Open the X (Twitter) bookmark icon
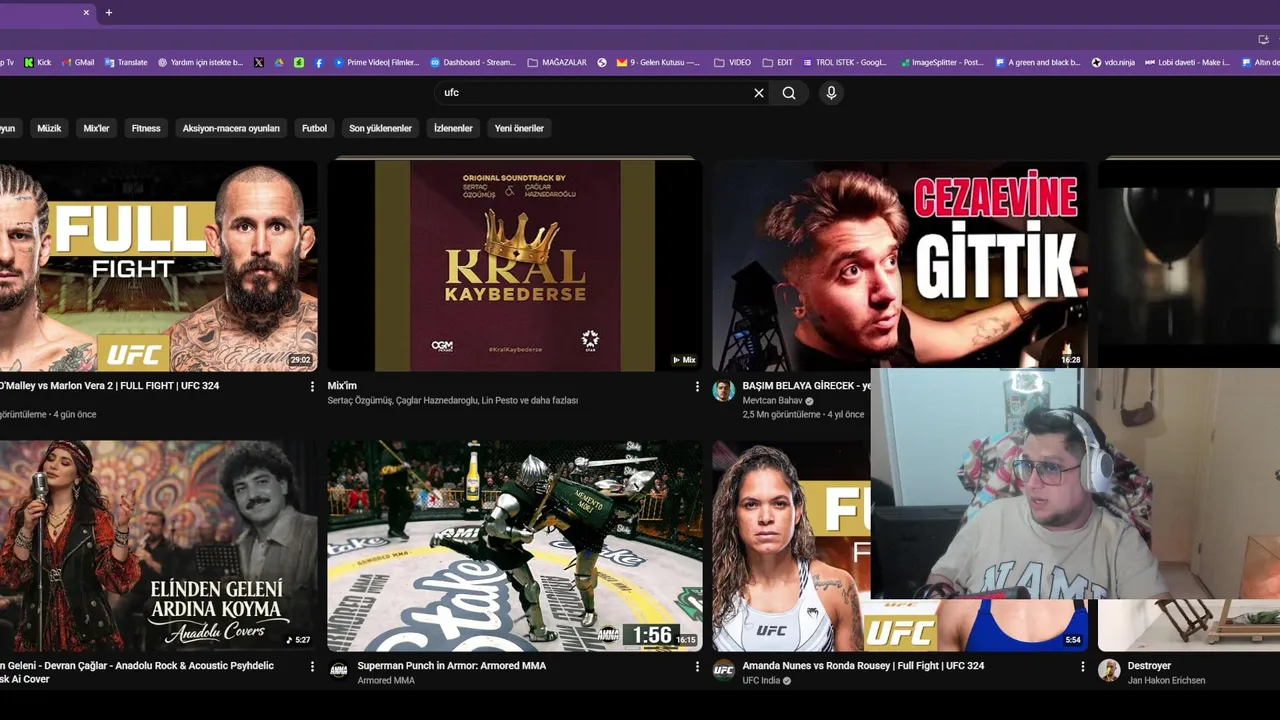The width and height of the screenshot is (1280, 720). [x=259, y=62]
